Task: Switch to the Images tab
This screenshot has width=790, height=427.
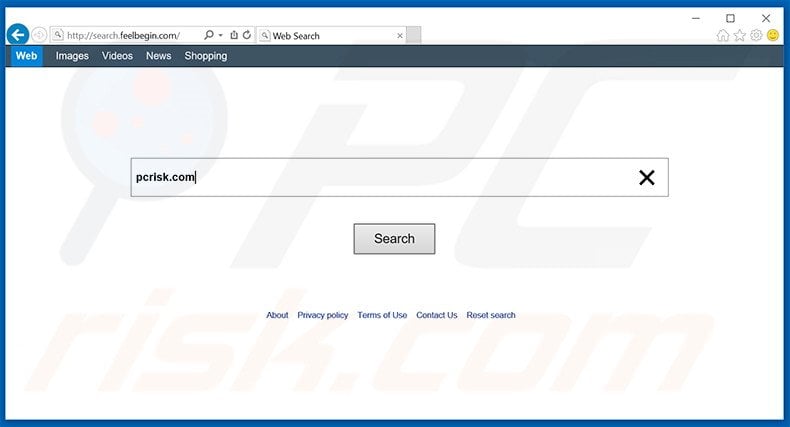Action: (x=72, y=56)
